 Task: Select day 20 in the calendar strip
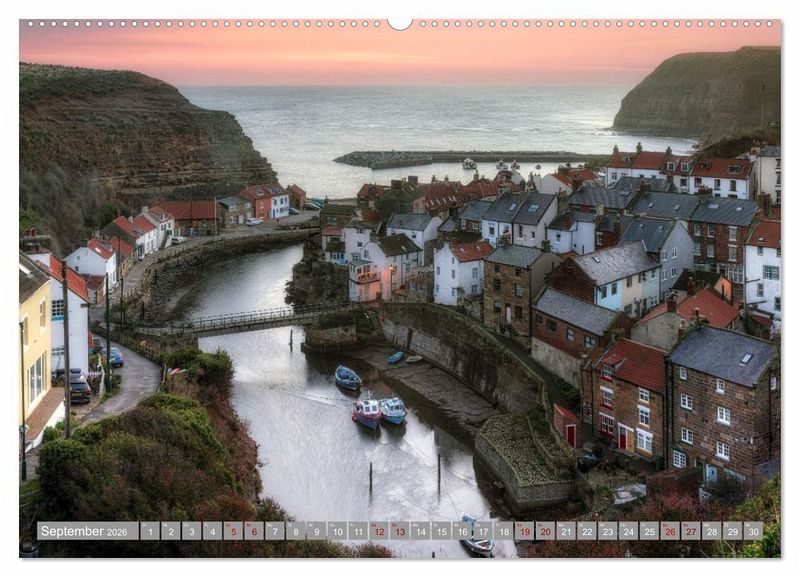point(545,531)
